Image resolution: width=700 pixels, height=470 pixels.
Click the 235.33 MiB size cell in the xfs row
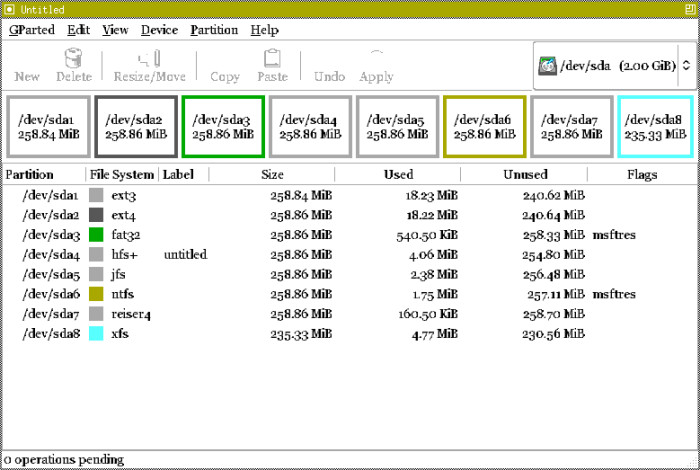point(301,333)
